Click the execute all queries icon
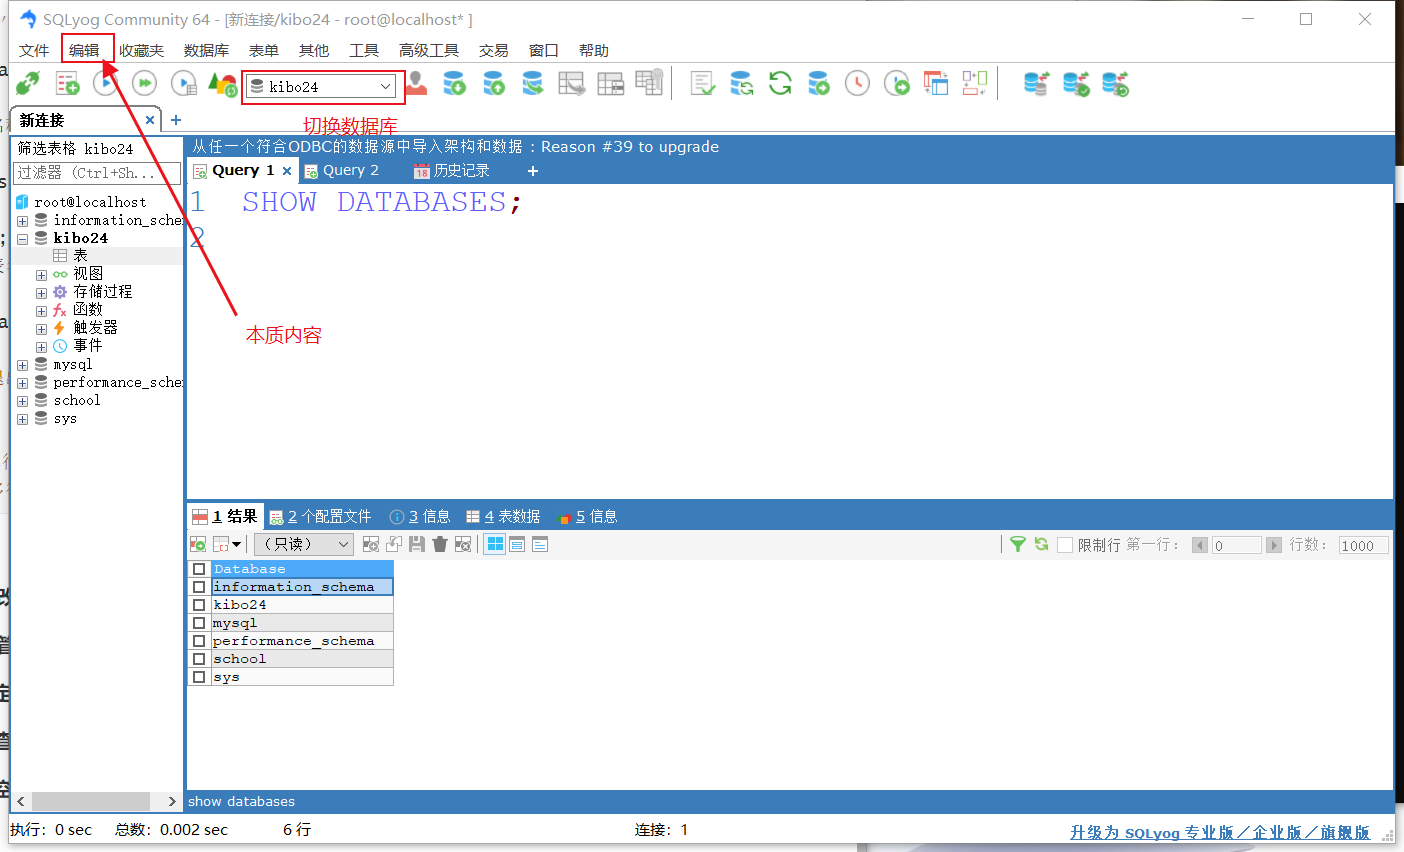Screen dimensions: 1404x852 point(145,84)
